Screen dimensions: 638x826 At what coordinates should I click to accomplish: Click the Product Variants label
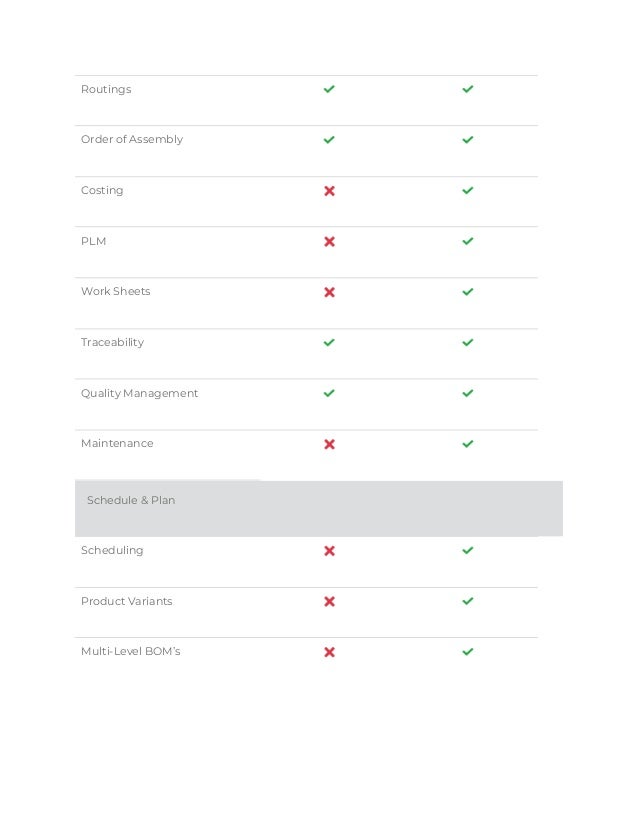pos(126,601)
